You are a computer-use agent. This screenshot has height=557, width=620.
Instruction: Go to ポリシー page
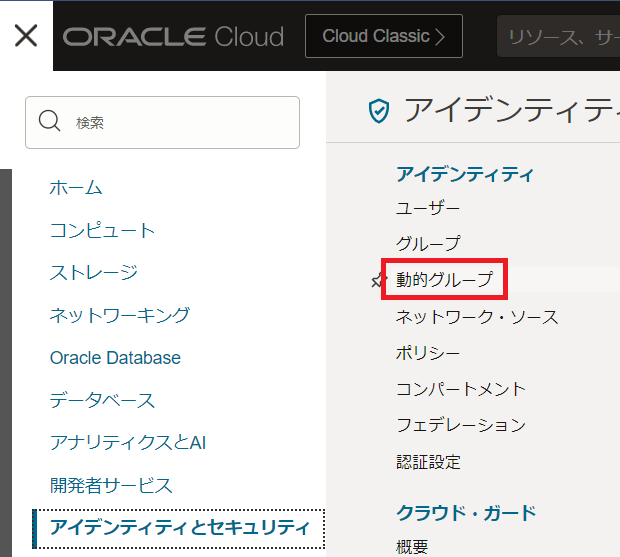coord(428,353)
